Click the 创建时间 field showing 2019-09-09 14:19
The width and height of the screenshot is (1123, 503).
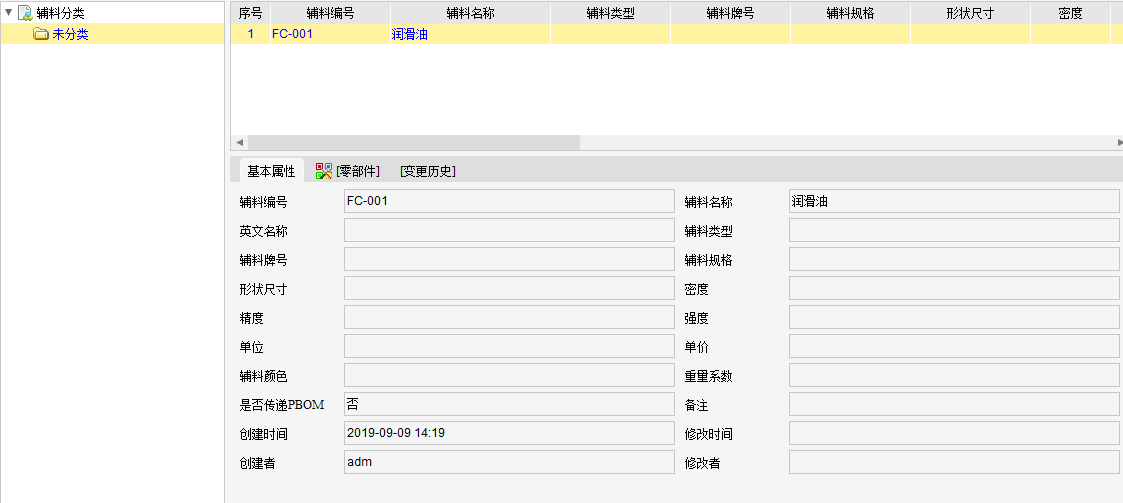tap(509, 433)
